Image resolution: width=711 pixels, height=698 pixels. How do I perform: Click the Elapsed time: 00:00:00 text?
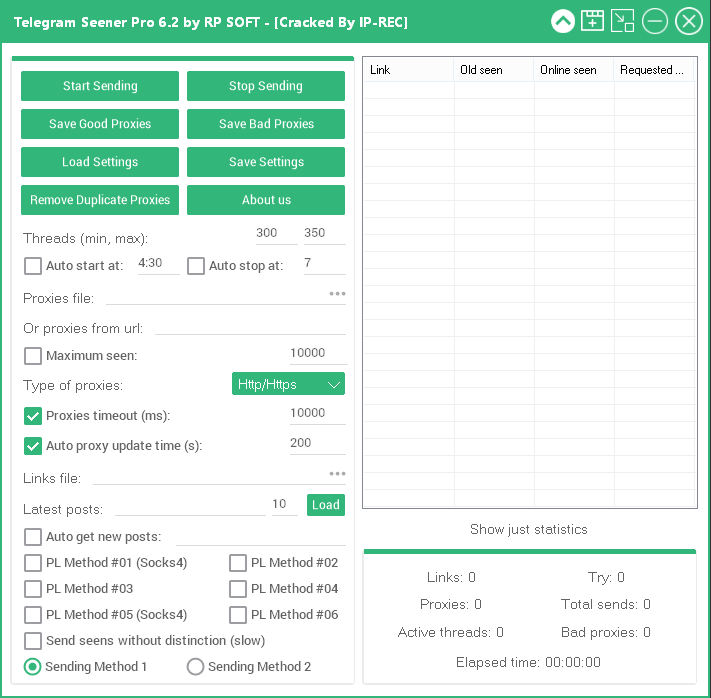coord(528,663)
